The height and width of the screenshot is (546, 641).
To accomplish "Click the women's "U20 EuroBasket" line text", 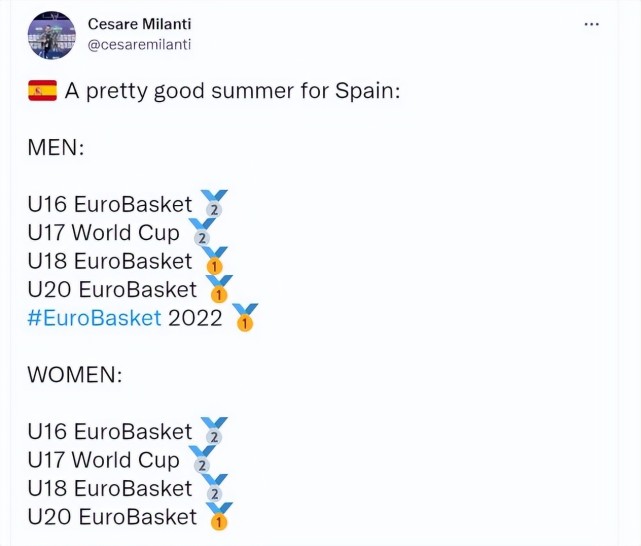I will point(112,517).
